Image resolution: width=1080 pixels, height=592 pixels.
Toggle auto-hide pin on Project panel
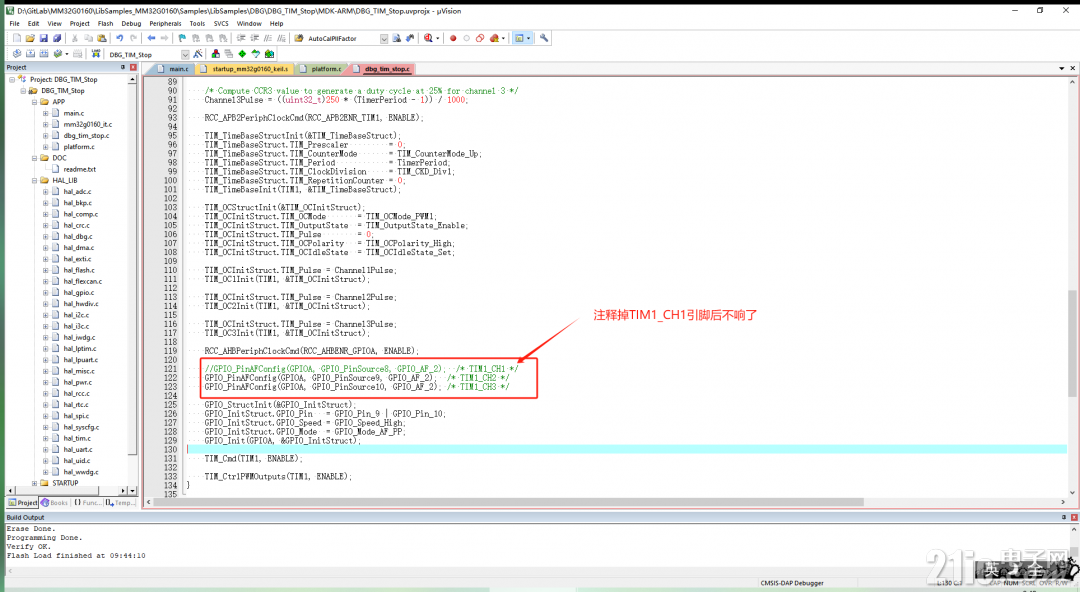(123, 67)
